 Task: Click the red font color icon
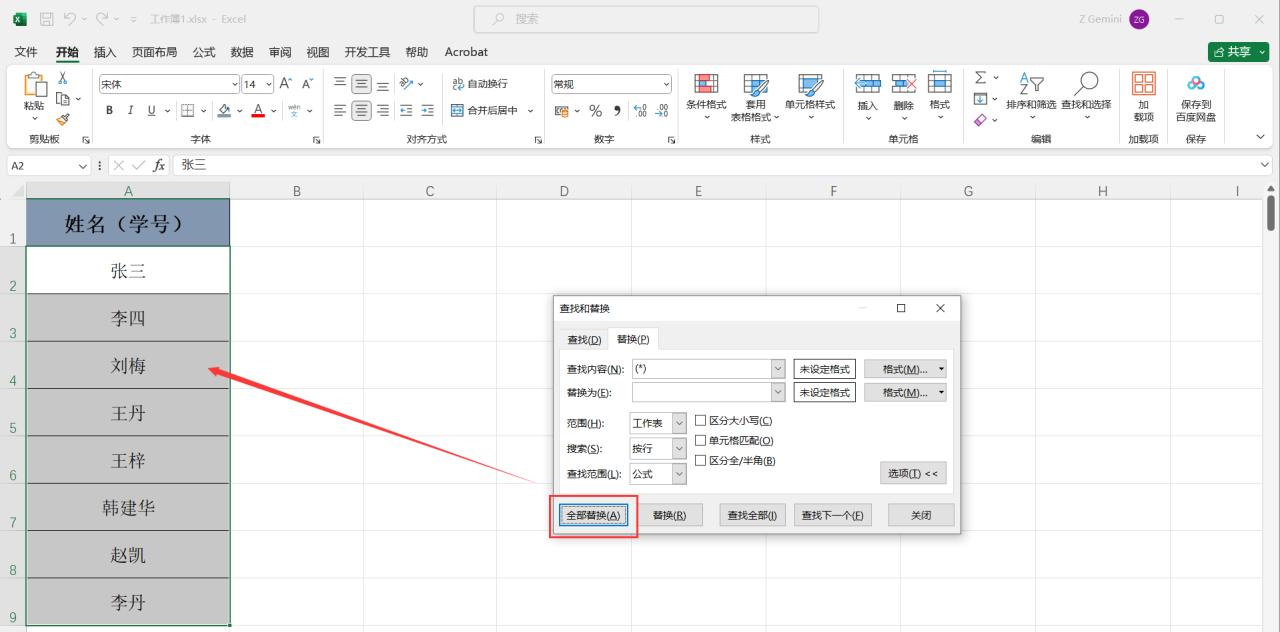pyautogui.click(x=258, y=111)
